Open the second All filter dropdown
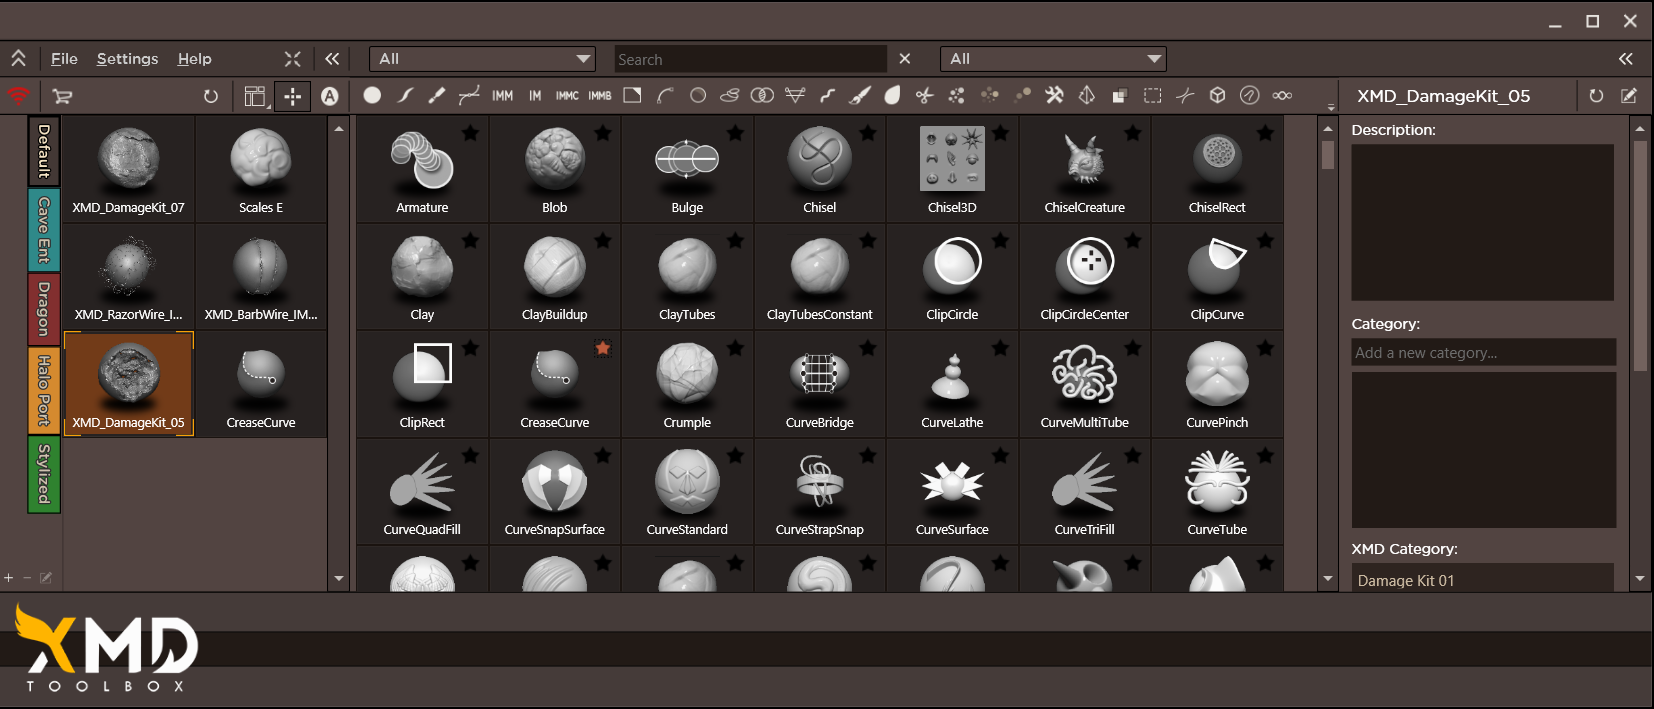 point(1053,59)
